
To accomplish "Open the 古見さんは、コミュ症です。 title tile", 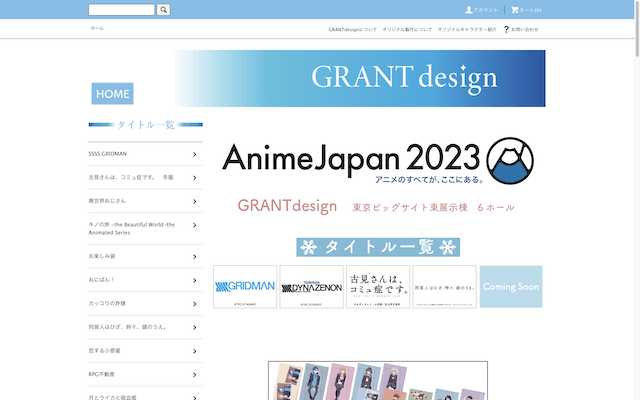I will click(x=378, y=287).
